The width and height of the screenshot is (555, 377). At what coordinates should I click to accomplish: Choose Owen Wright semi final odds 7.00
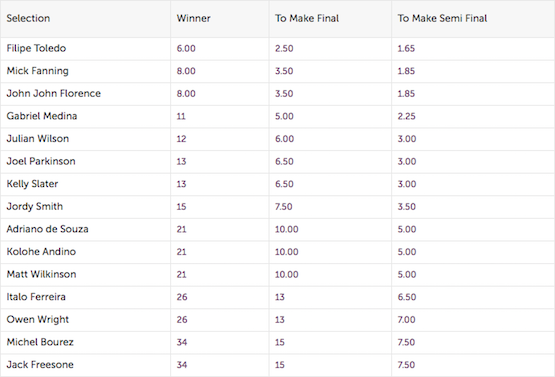click(406, 320)
